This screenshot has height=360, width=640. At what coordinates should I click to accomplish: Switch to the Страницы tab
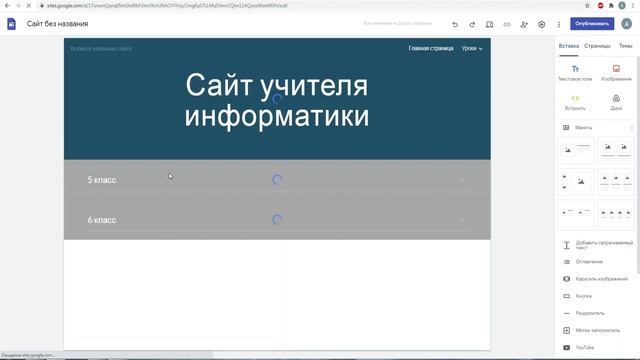[x=597, y=46]
